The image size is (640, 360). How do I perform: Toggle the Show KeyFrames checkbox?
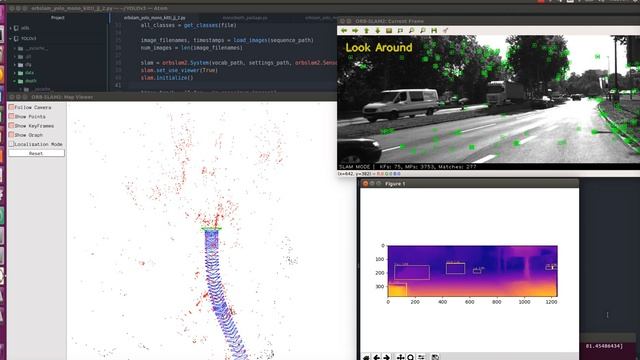tap(11, 126)
